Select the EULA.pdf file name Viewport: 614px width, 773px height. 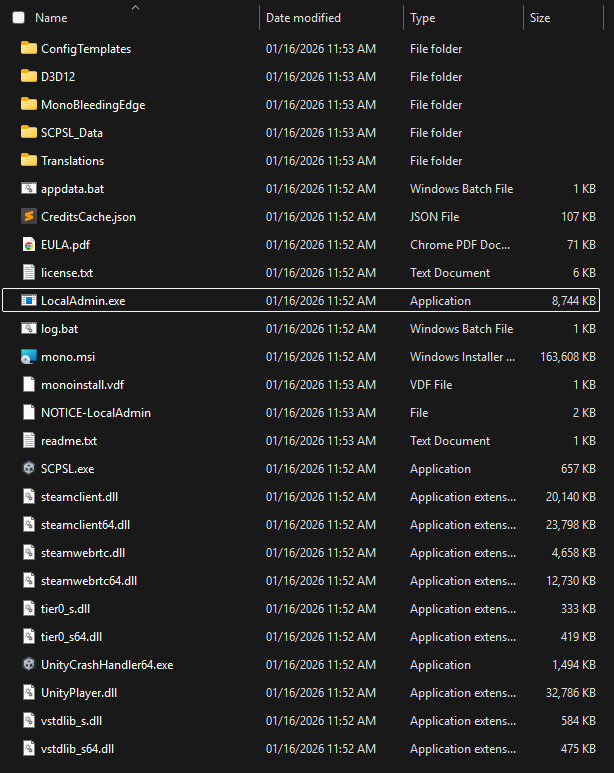coord(65,245)
